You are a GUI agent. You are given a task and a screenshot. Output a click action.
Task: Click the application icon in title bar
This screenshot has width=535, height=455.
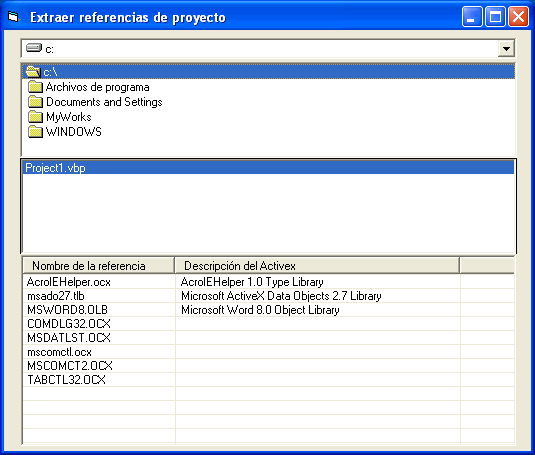13,16
